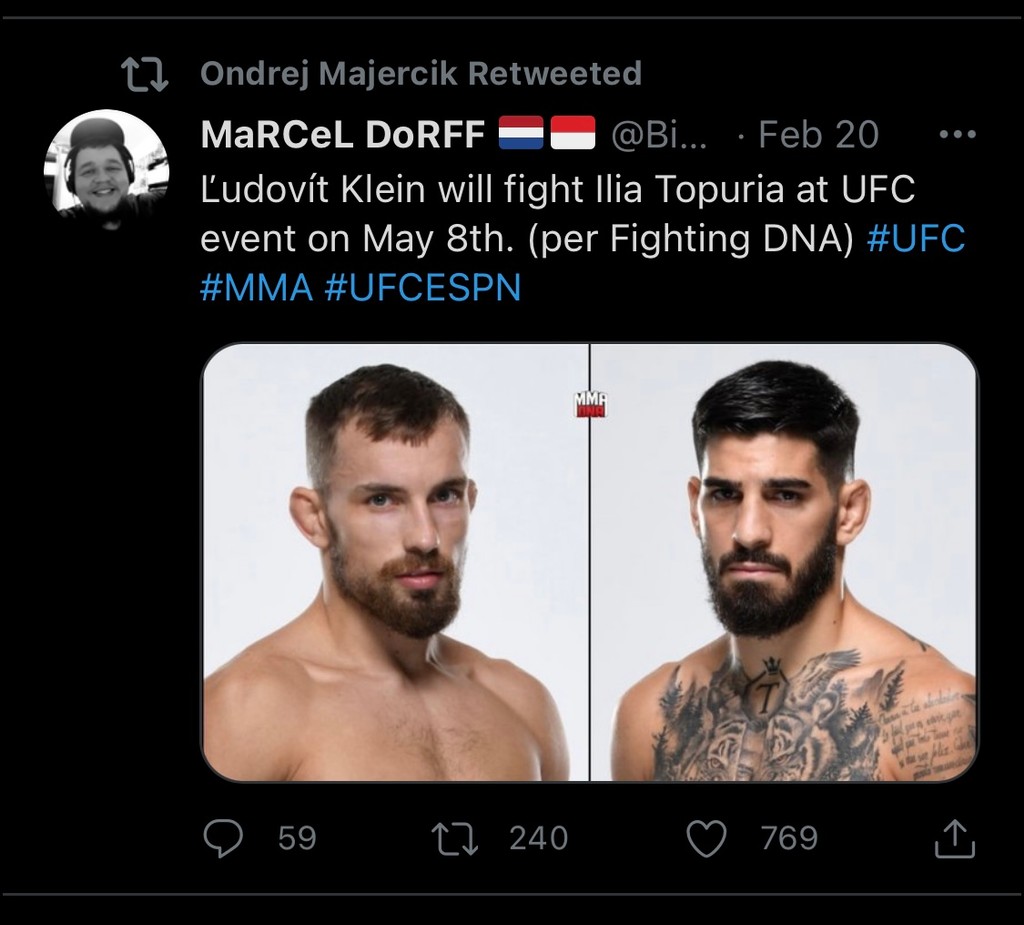Viewport: 1024px width, 925px height.
Task: Like the tweet with the heart icon
Action: (x=707, y=838)
